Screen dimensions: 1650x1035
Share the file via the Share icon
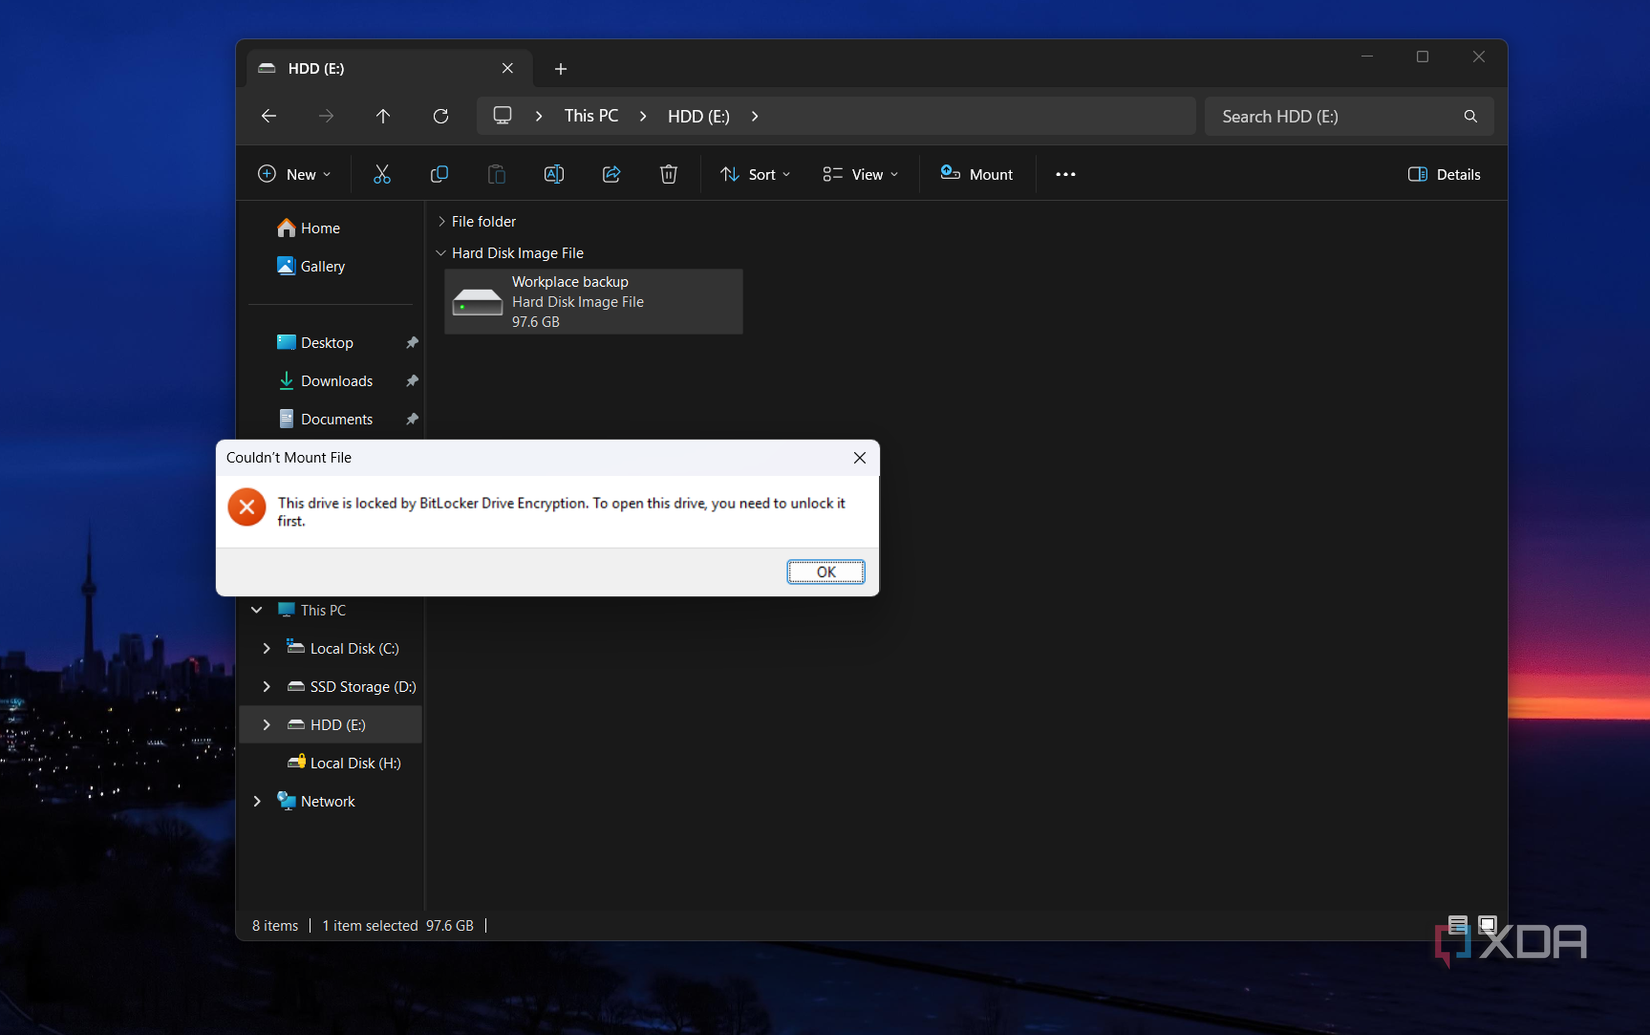coord(611,173)
